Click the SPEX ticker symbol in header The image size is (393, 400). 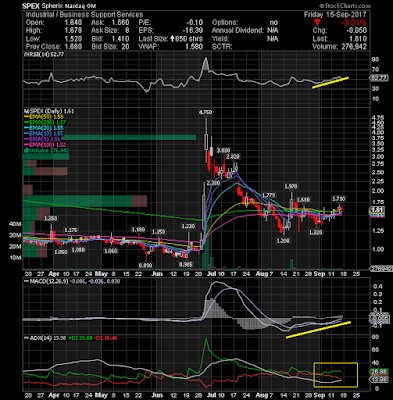(x=31, y=6)
